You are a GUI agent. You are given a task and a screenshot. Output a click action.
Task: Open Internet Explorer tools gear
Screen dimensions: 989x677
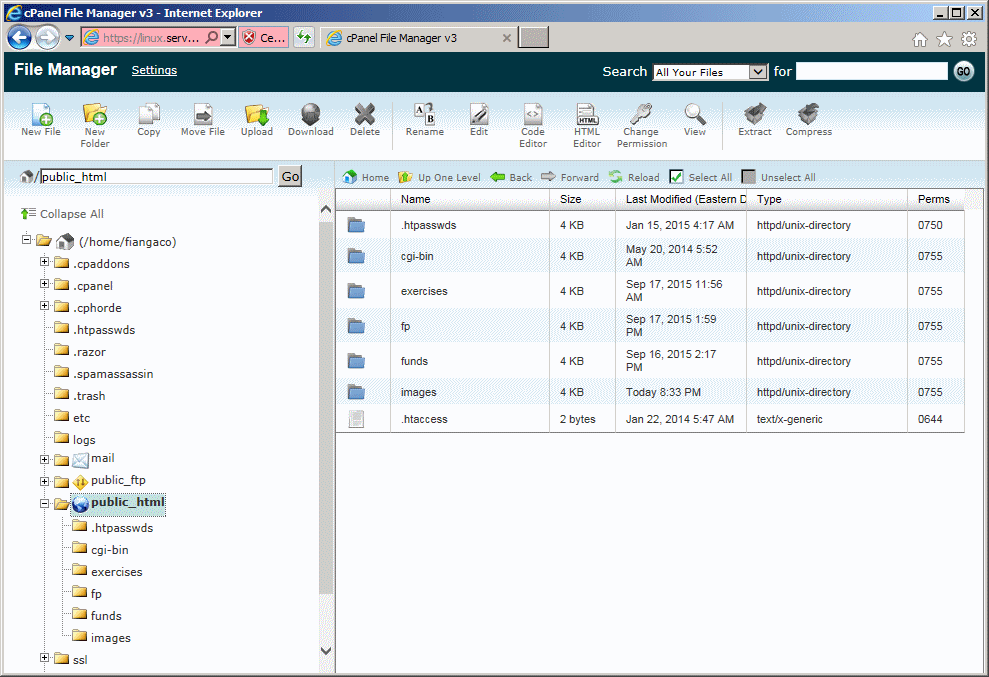(x=969, y=40)
